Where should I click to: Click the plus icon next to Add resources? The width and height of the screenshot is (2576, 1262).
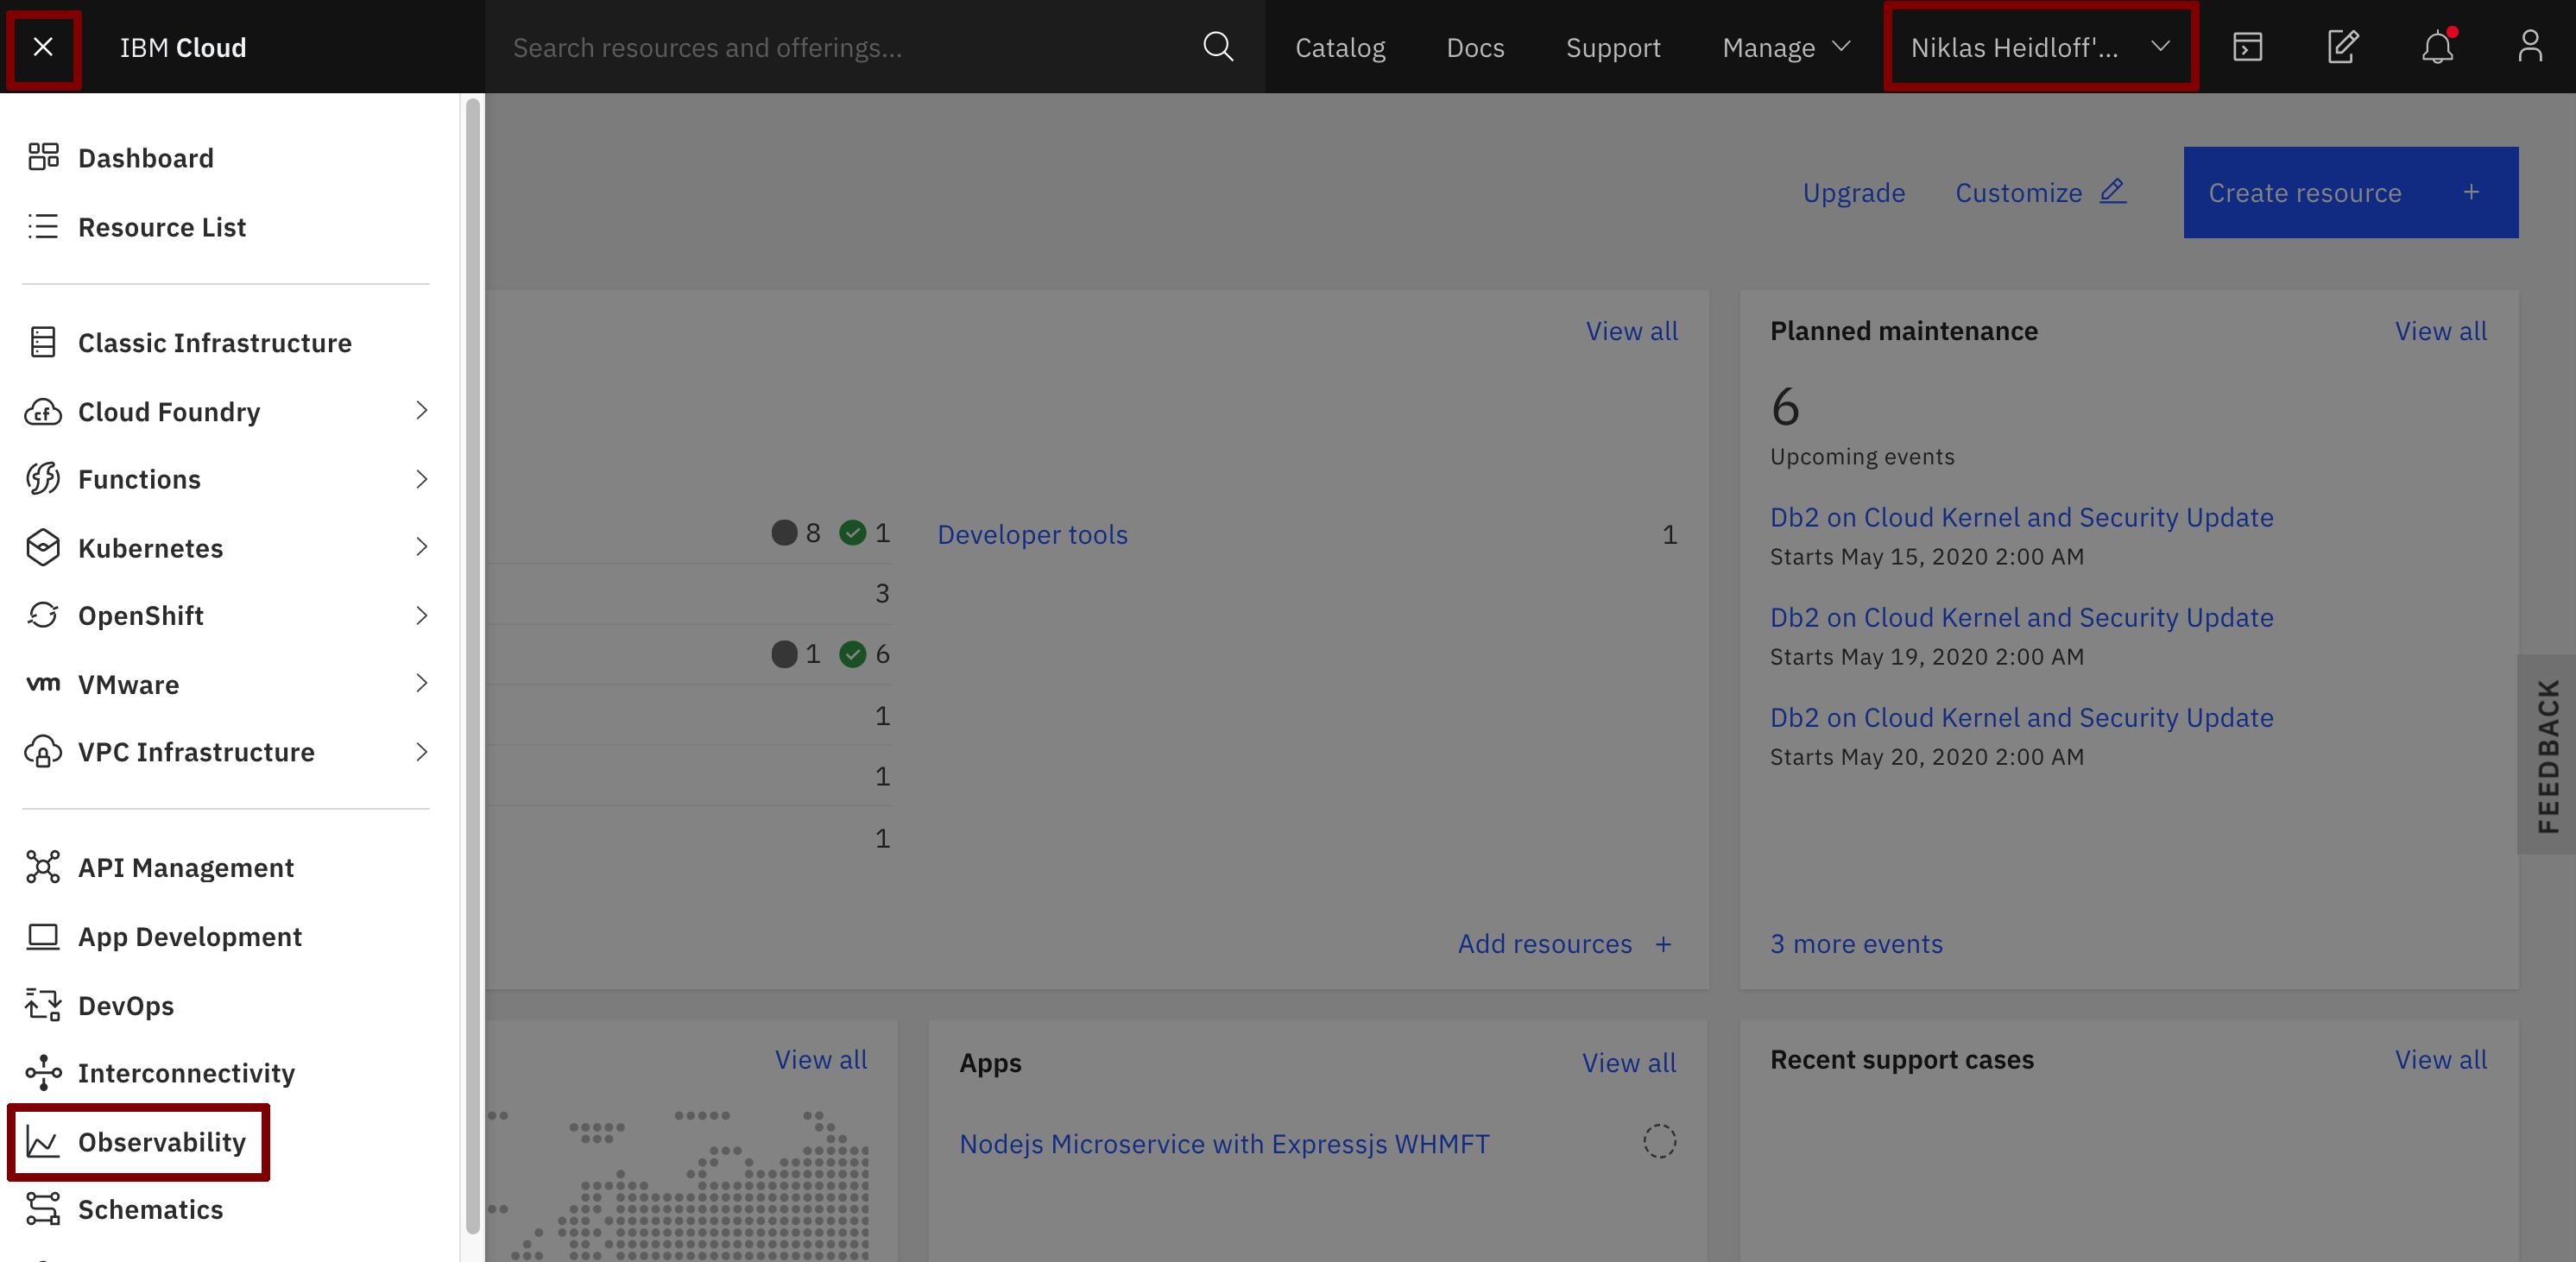(x=1663, y=944)
